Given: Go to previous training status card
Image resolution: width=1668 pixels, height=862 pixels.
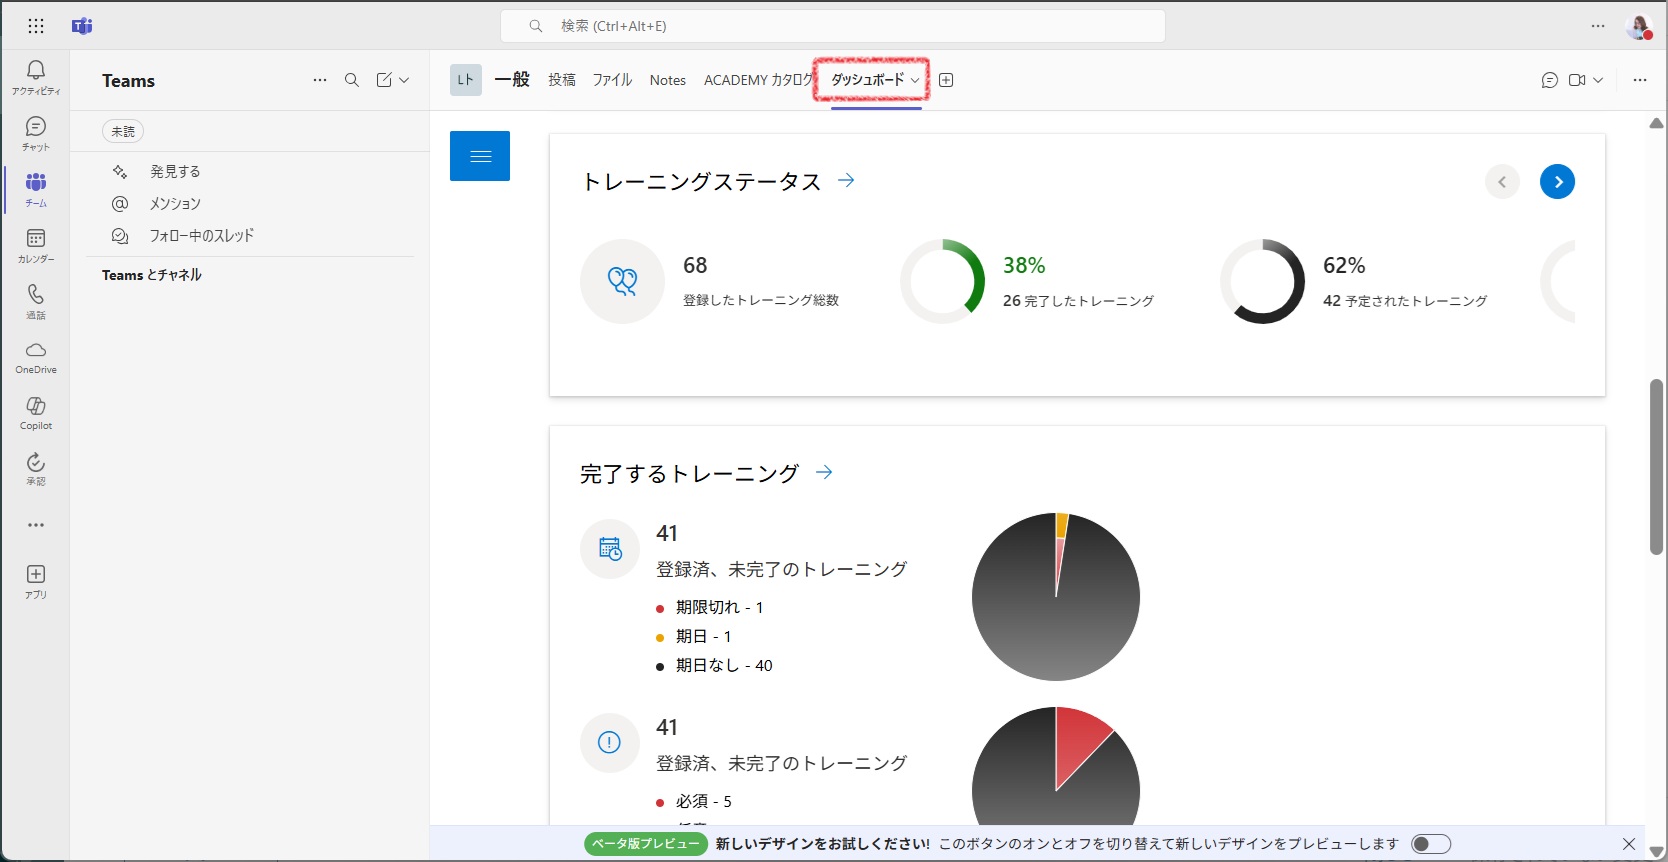Looking at the screenshot, I should coord(1502,182).
